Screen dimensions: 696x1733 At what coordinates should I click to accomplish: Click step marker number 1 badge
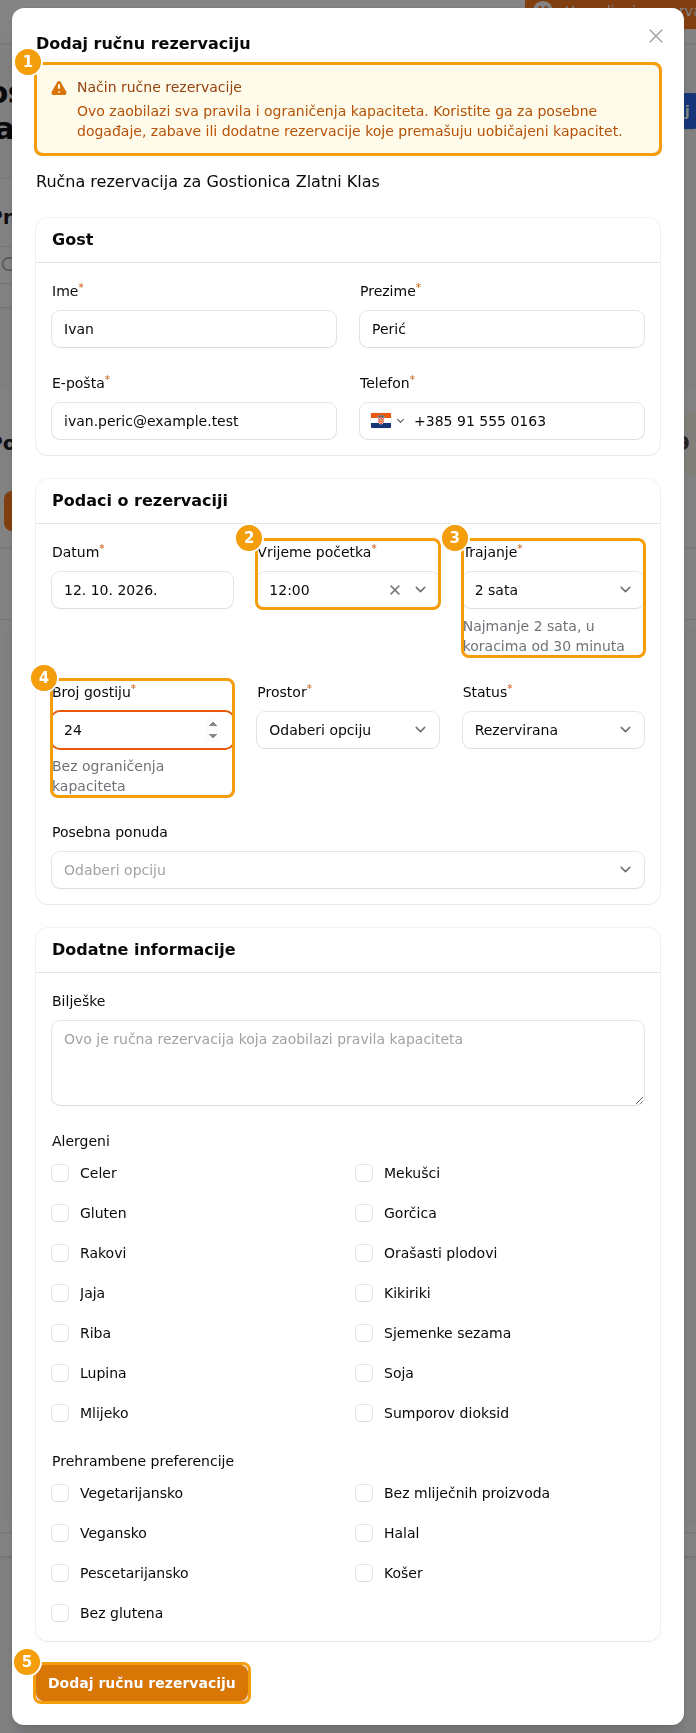[x=27, y=61]
